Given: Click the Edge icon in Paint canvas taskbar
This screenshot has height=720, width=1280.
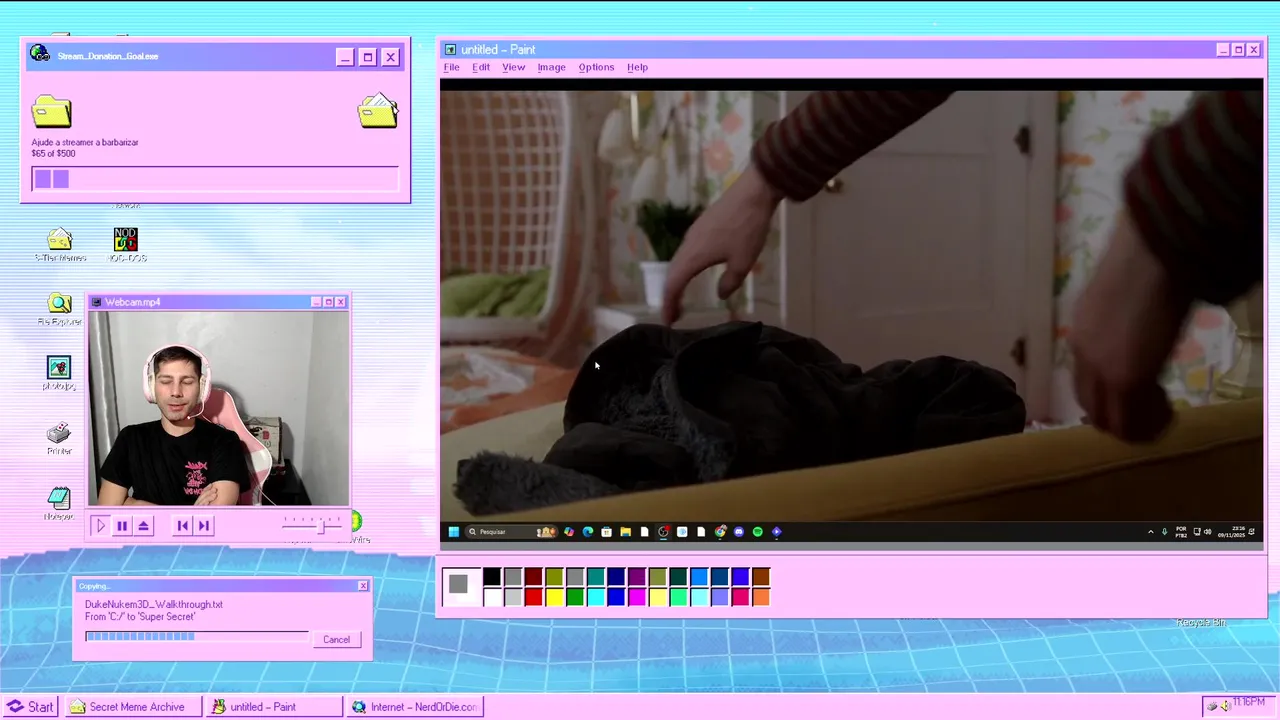Looking at the screenshot, I should coord(588,532).
